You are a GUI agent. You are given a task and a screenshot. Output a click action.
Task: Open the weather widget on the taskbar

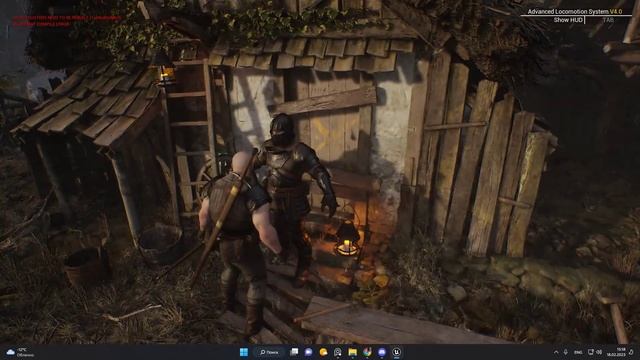[20, 352]
